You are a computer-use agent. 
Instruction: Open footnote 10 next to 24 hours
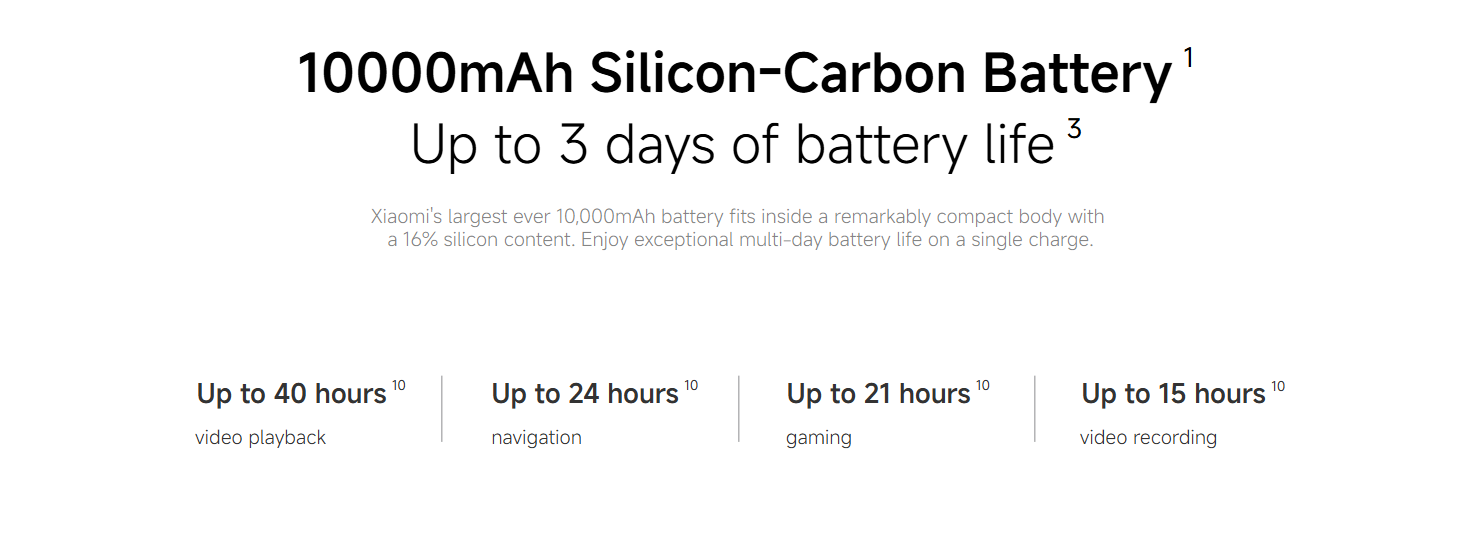691,386
